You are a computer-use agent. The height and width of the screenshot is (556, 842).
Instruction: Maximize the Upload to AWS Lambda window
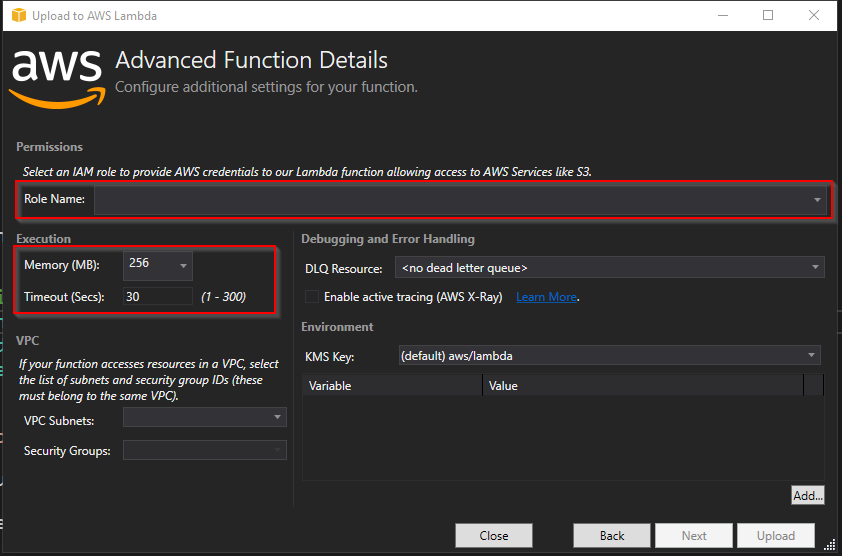pyautogui.click(x=768, y=16)
